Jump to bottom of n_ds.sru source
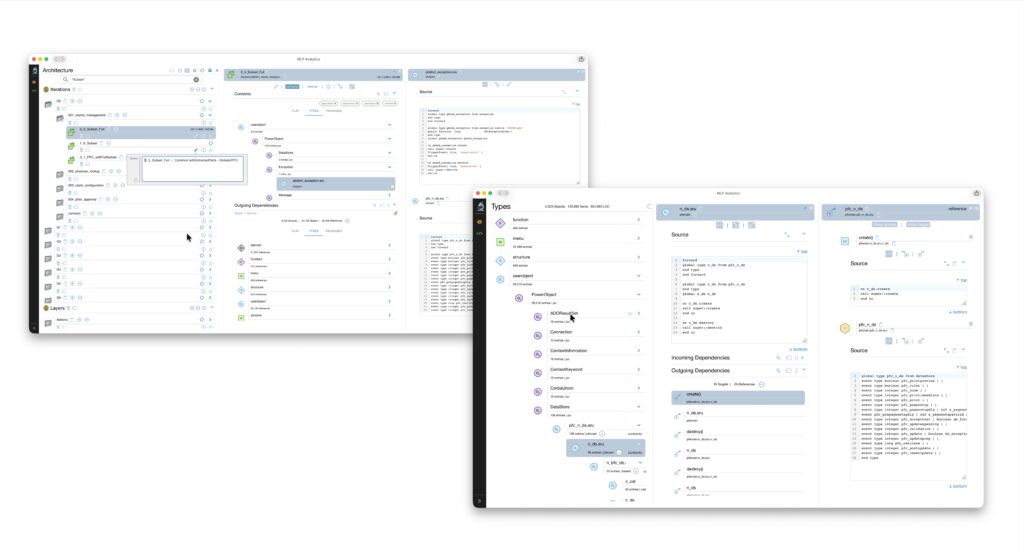 [x=797, y=350]
